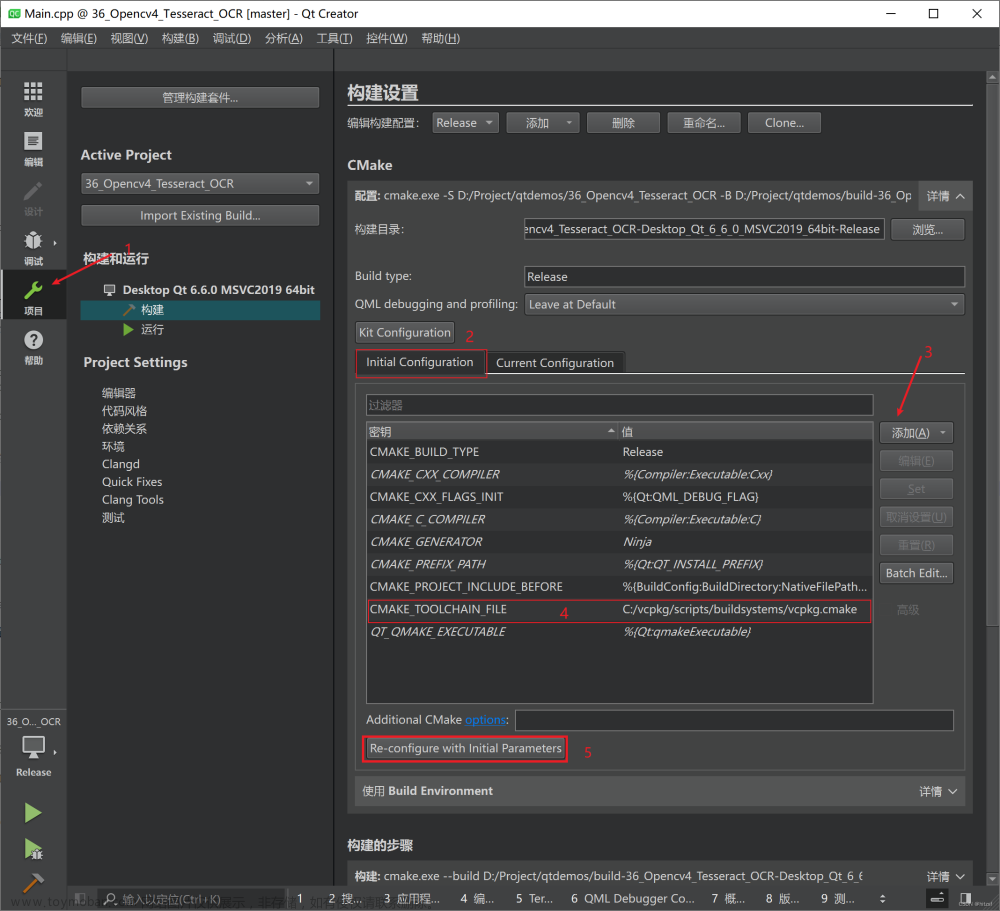Open the Active Project combo box
Image resolution: width=1000 pixels, height=911 pixels.
coord(200,184)
